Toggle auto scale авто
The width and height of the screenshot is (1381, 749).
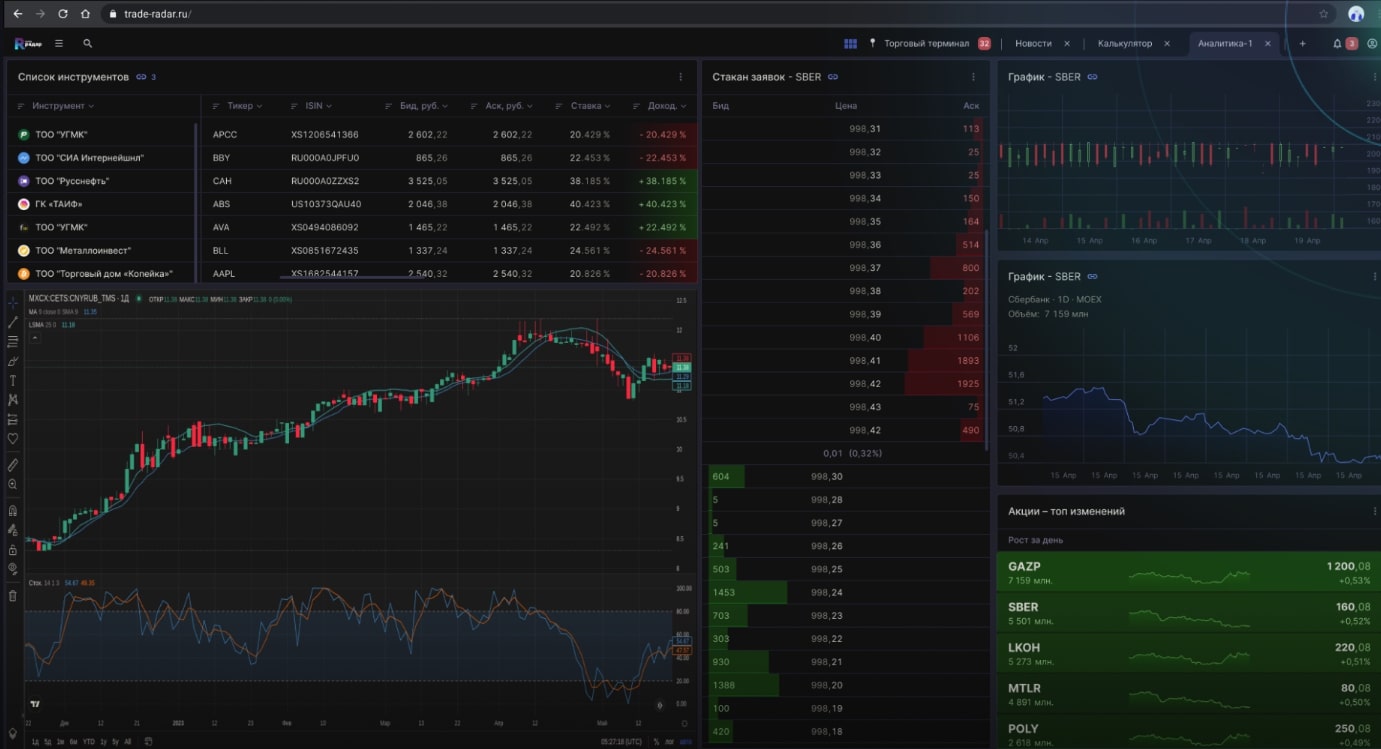click(685, 741)
